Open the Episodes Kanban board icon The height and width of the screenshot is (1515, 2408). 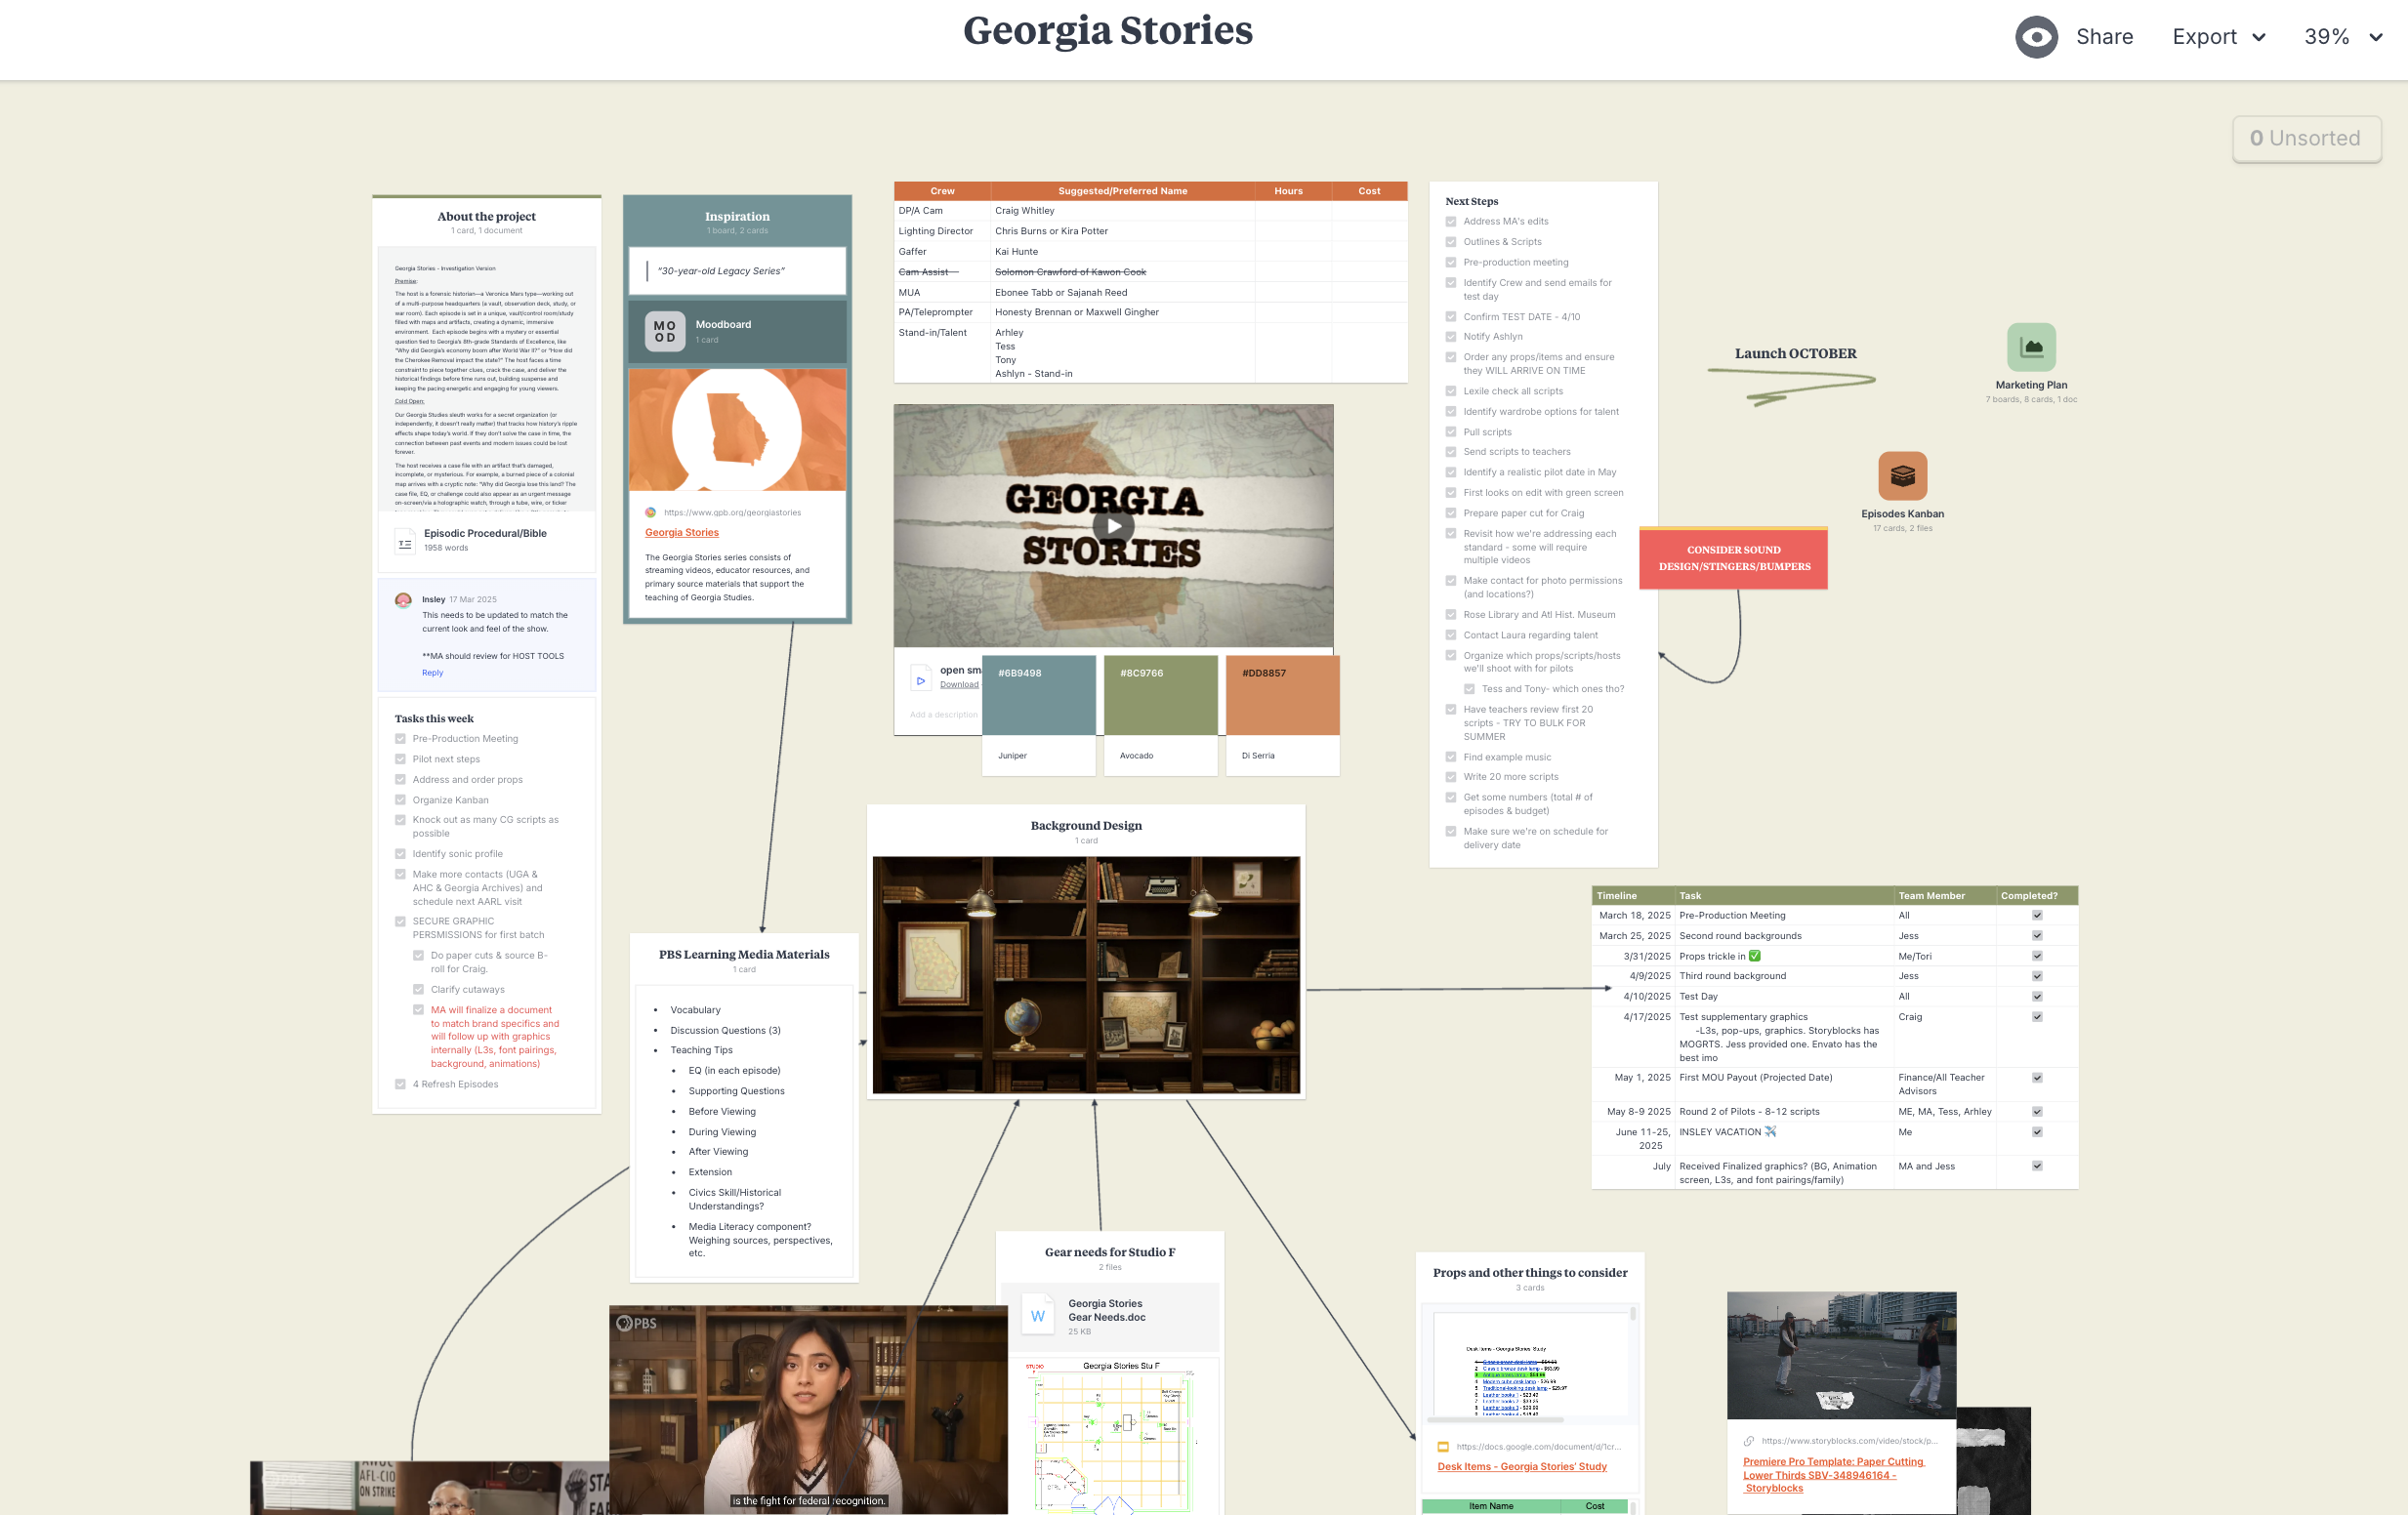(x=1902, y=476)
